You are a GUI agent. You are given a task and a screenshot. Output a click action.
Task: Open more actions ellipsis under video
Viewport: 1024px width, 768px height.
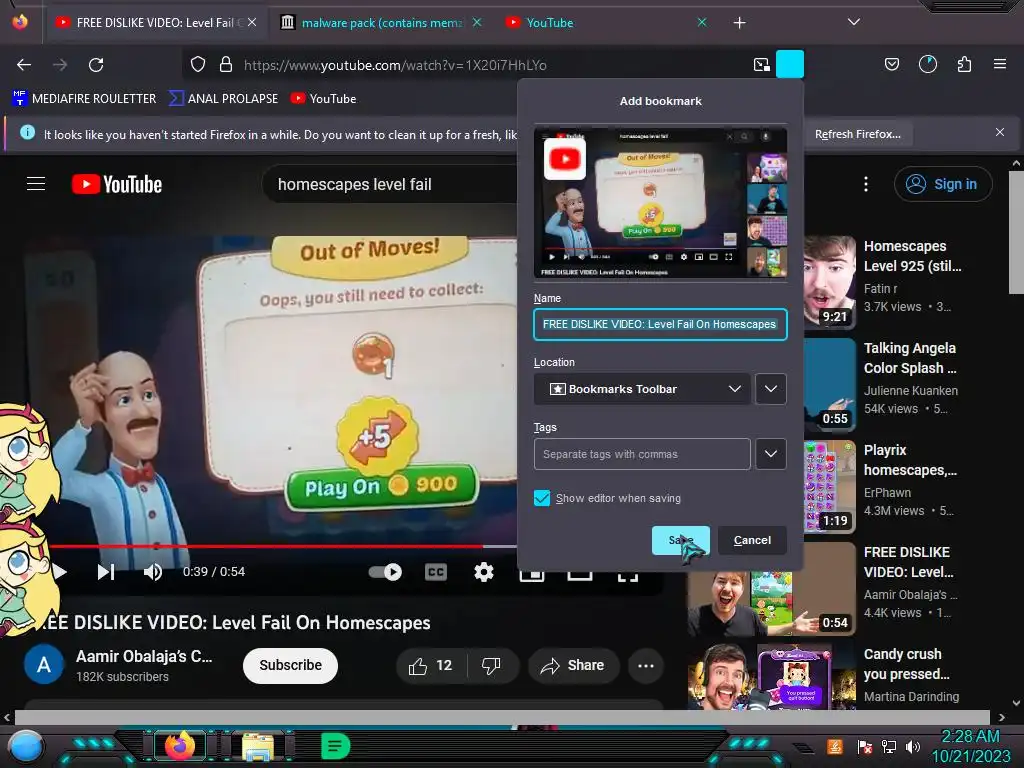click(x=646, y=665)
